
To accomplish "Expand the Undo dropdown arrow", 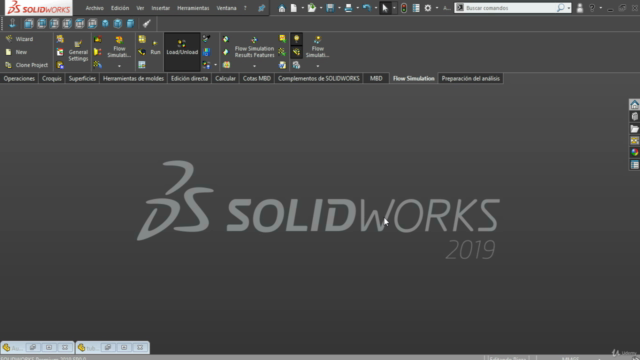I will click(x=376, y=8).
